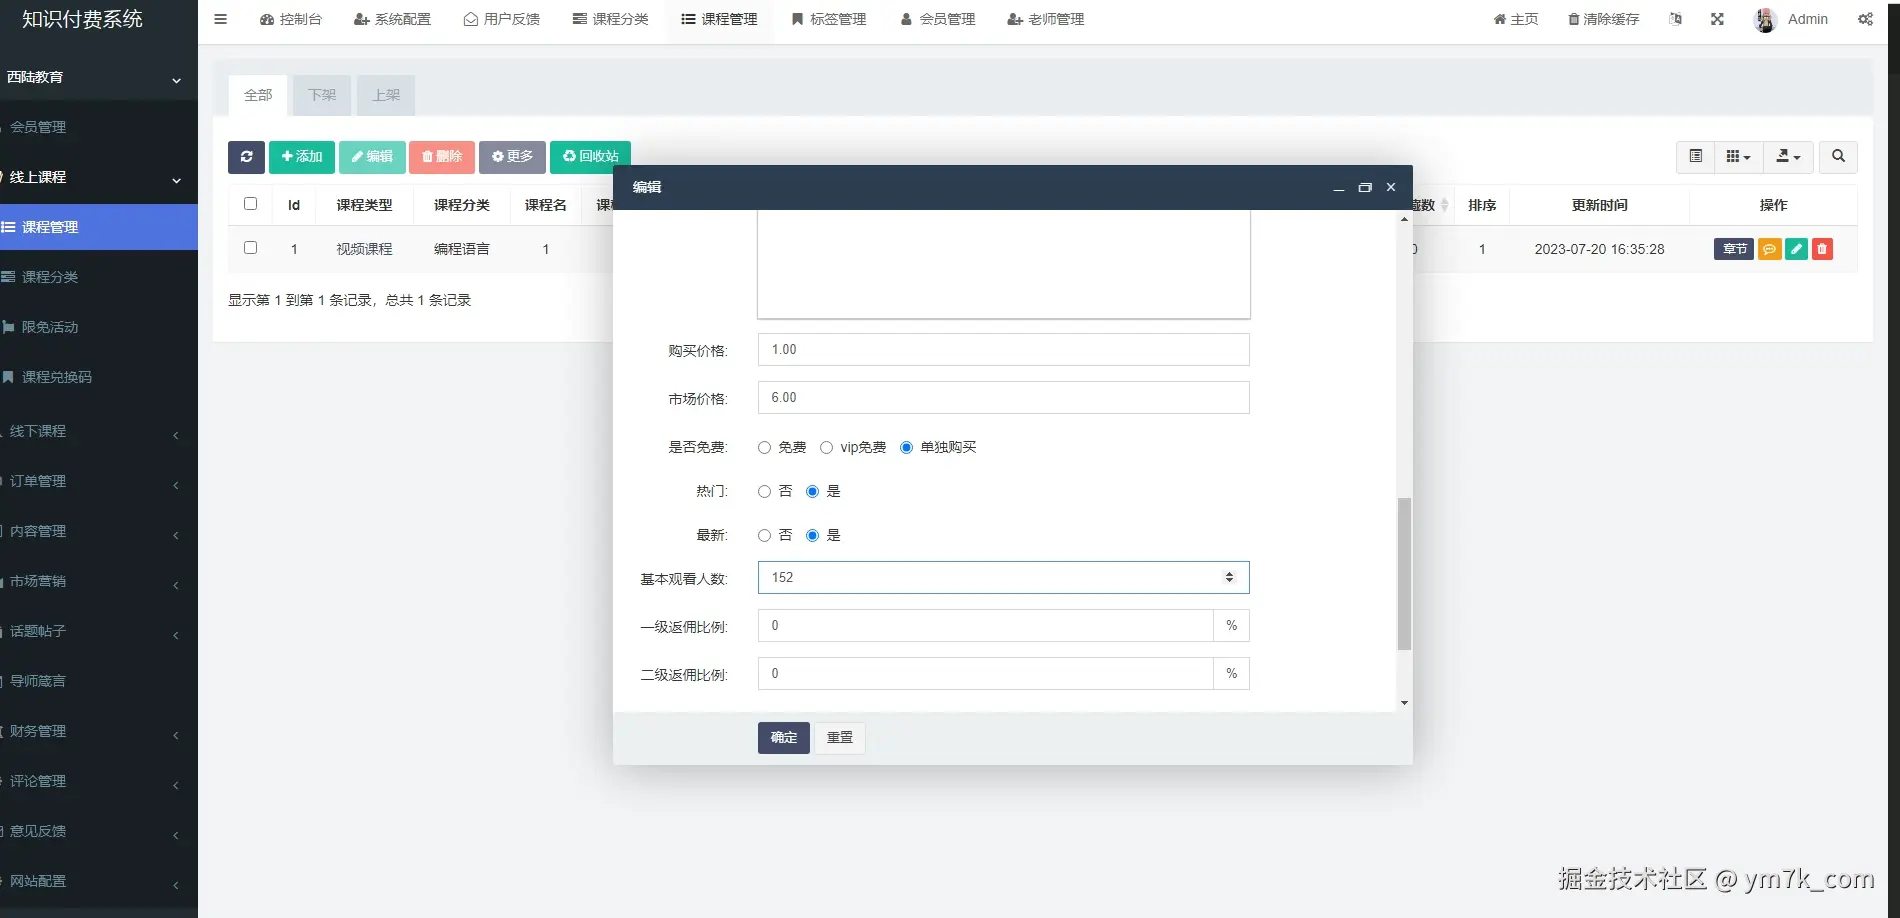Click the refresh icon button in the table toolbar

tap(246, 157)
